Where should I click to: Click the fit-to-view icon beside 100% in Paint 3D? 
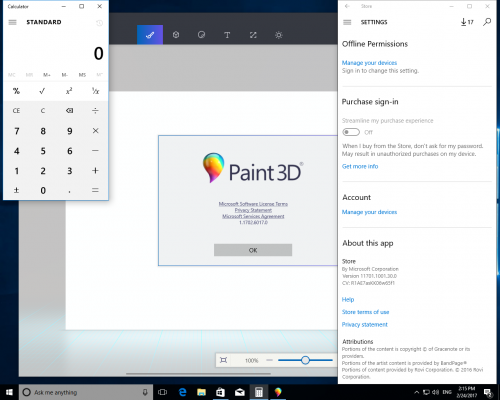(224, 360)
